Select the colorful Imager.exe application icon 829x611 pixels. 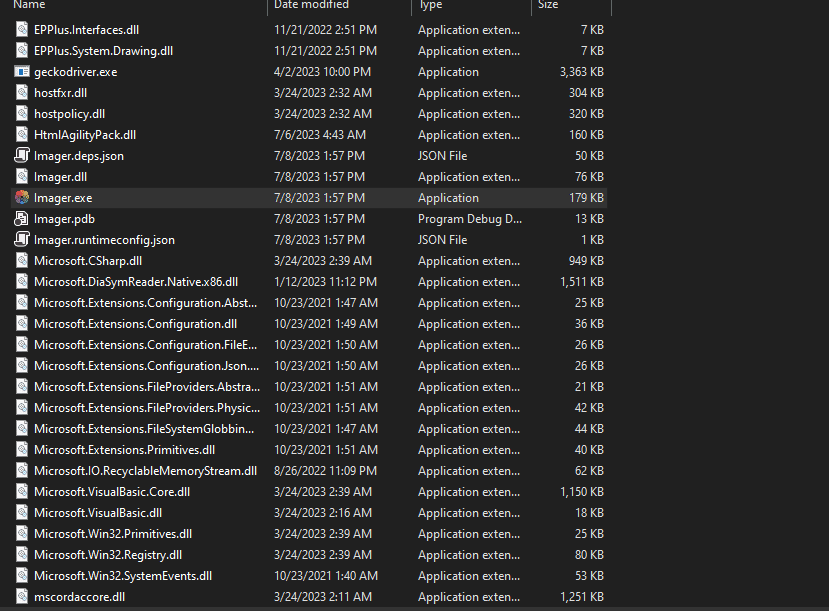pos(22,198)
